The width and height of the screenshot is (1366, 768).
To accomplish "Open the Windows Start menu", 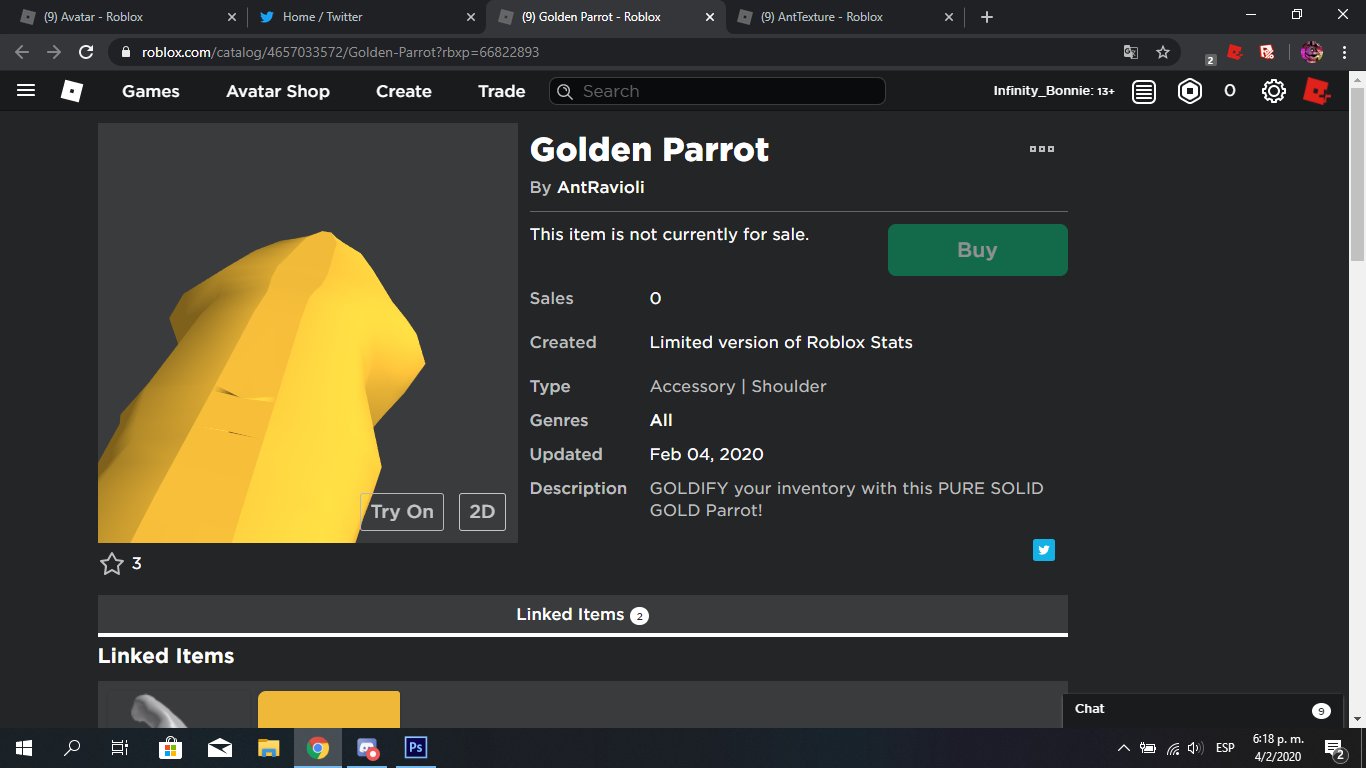I will click(23, 748).
